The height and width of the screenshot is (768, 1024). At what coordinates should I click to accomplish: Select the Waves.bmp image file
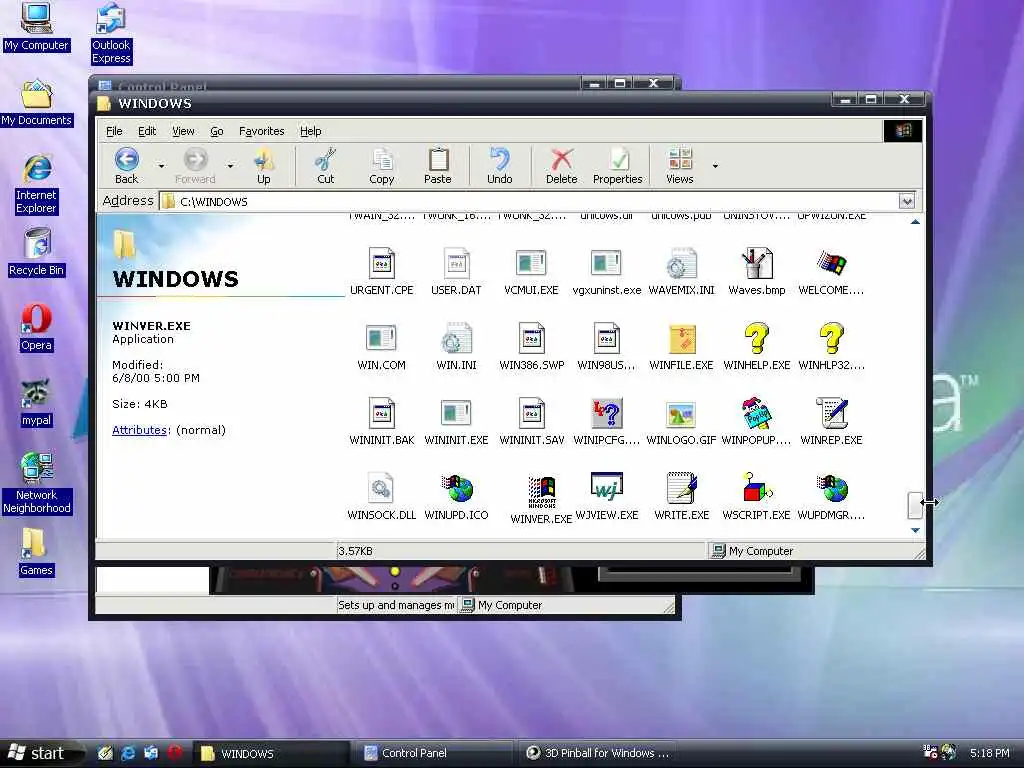coord(756,272)
